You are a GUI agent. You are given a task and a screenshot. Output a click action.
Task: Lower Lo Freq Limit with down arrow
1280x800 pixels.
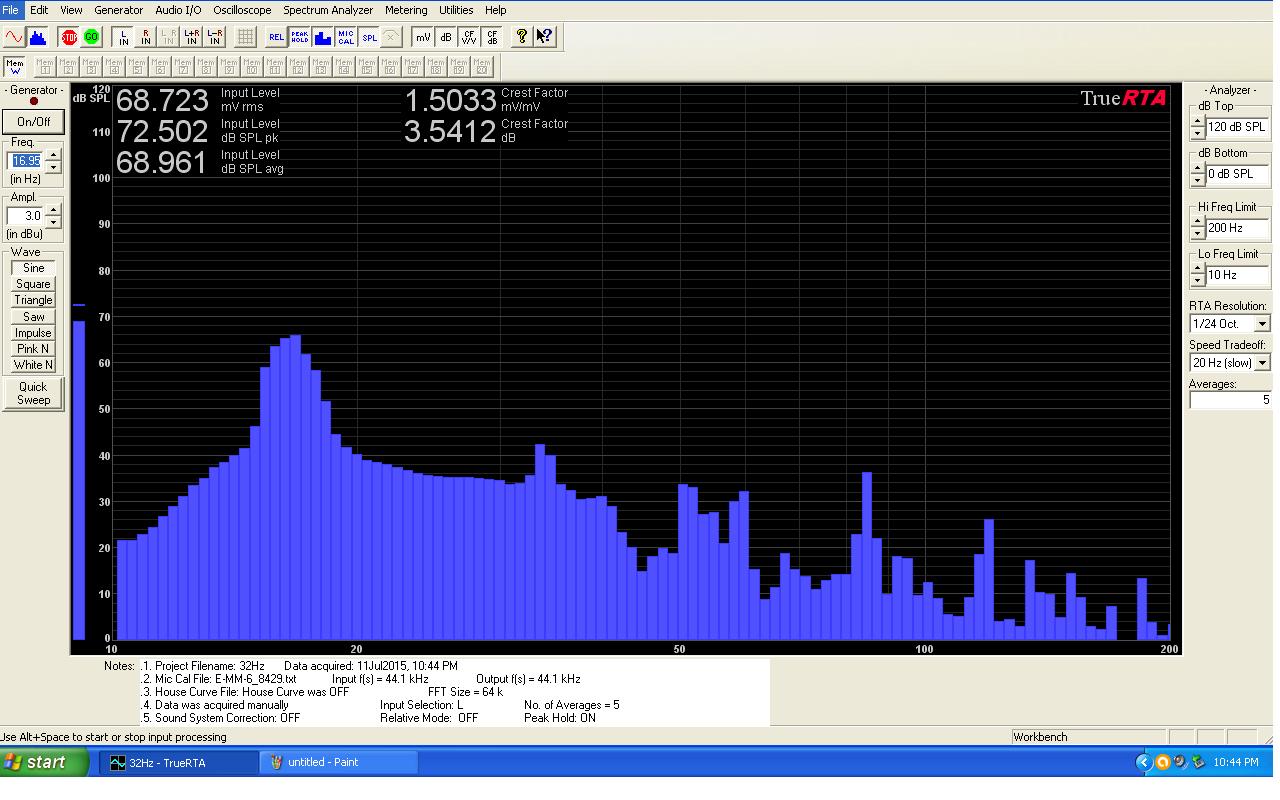pos(1197,281)
